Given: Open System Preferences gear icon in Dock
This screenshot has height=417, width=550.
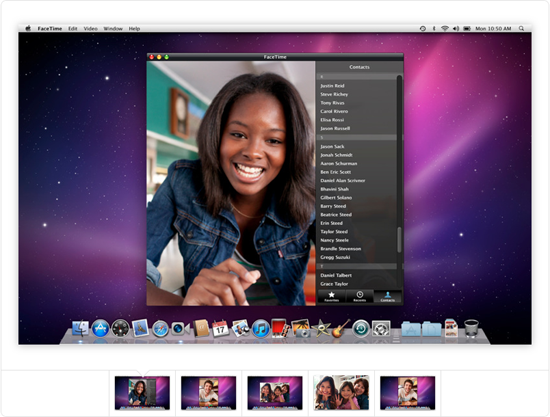Looking at the screenshot, I should click(x=381, y=329).
